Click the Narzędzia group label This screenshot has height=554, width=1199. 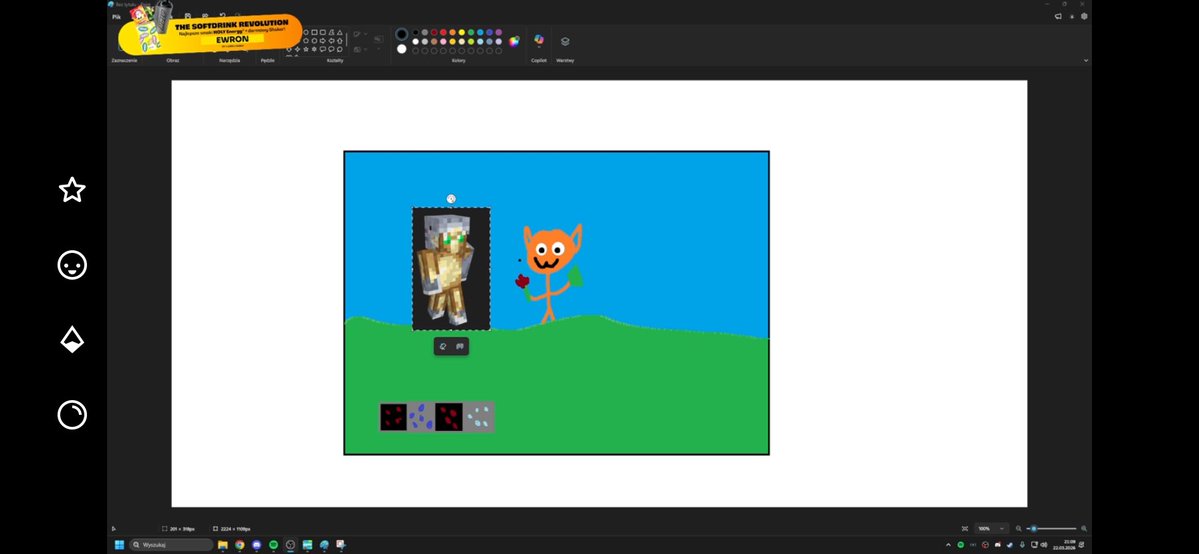click(x=229, y=60)
